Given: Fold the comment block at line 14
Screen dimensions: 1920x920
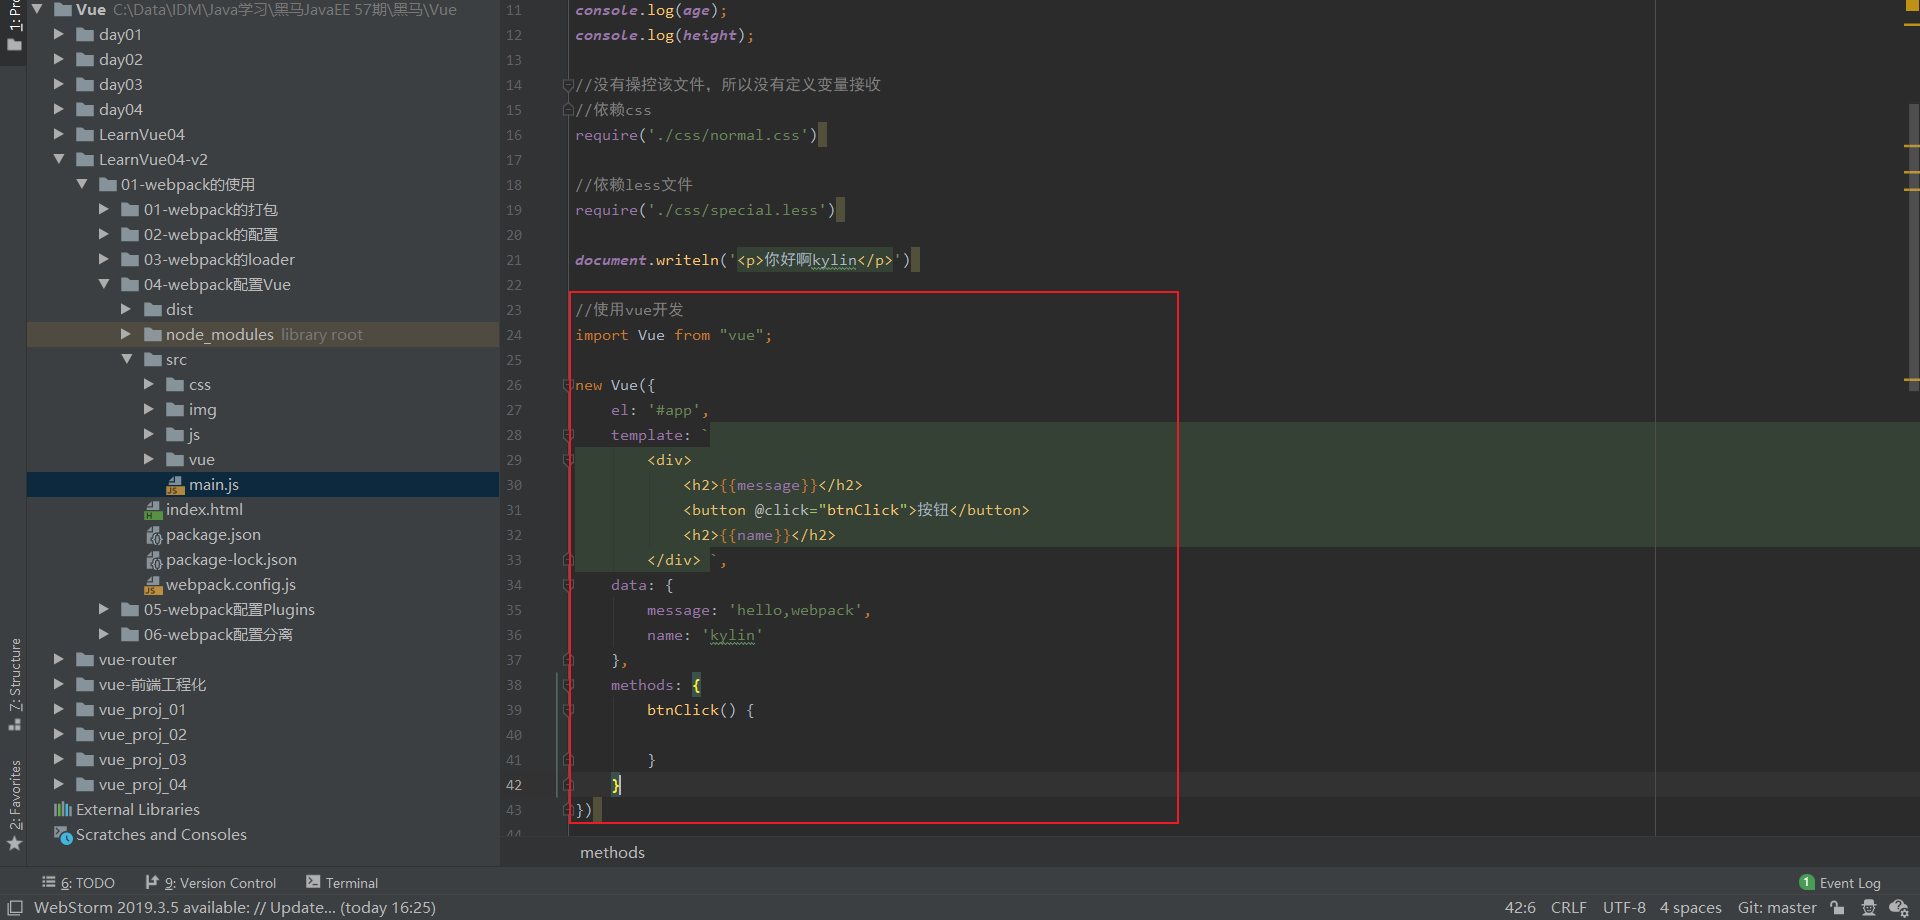Looking at the screenshot, I should (568, 85).
